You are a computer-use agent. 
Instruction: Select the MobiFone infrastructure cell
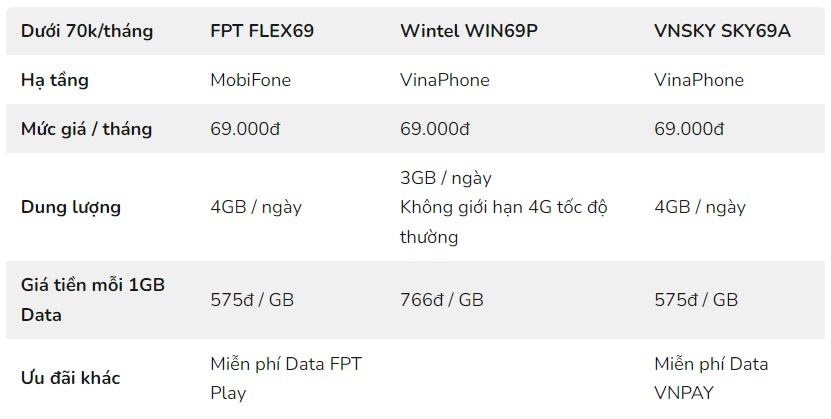[x=250, y=80]
